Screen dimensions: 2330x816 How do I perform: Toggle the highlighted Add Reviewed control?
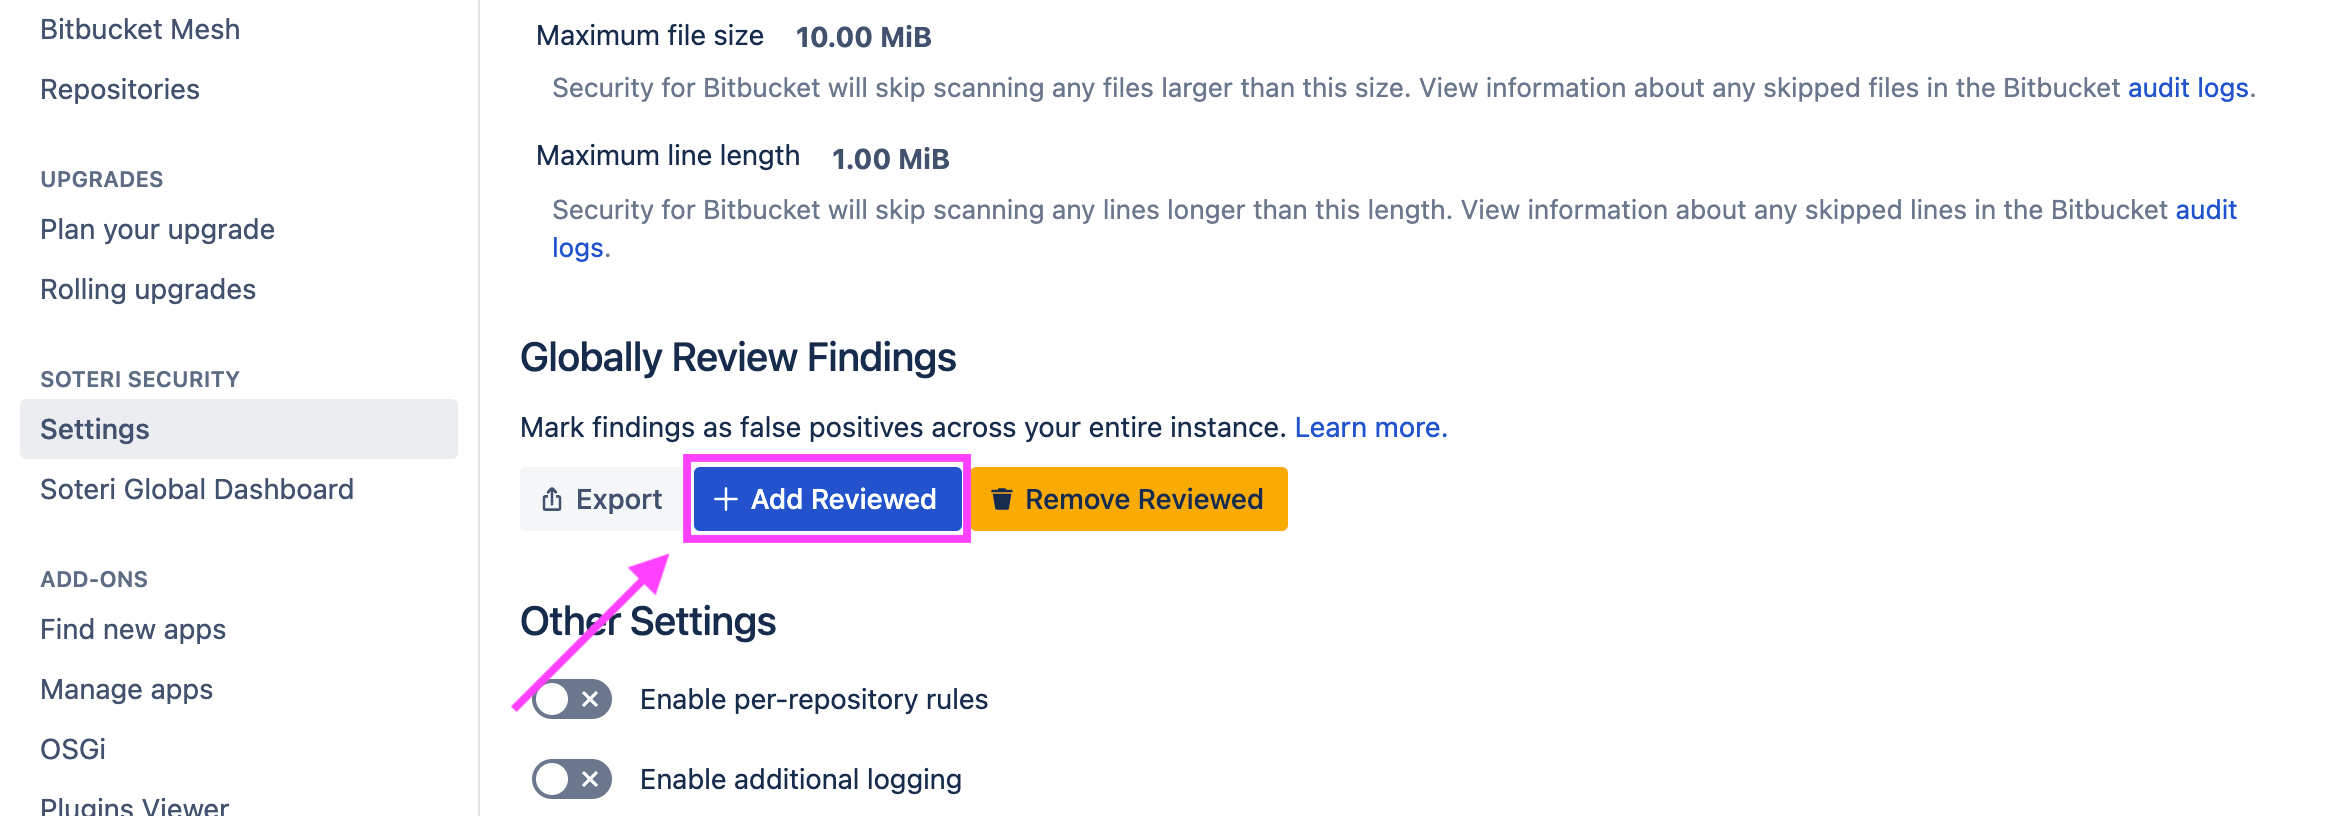825,498
